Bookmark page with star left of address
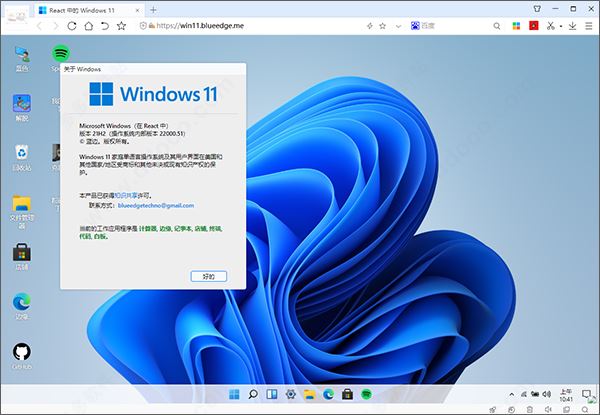 [121, 26]
